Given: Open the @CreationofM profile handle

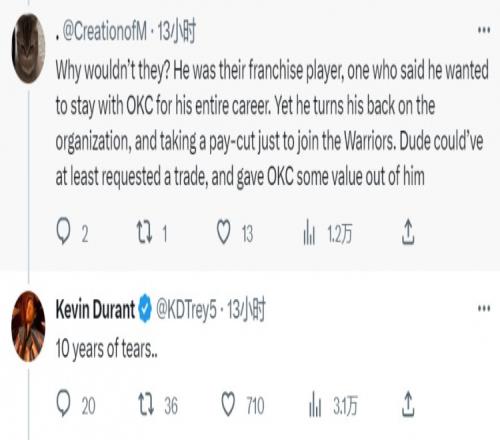Looking at the screenshot, I should pyautogui.click(x=104, y=32).
